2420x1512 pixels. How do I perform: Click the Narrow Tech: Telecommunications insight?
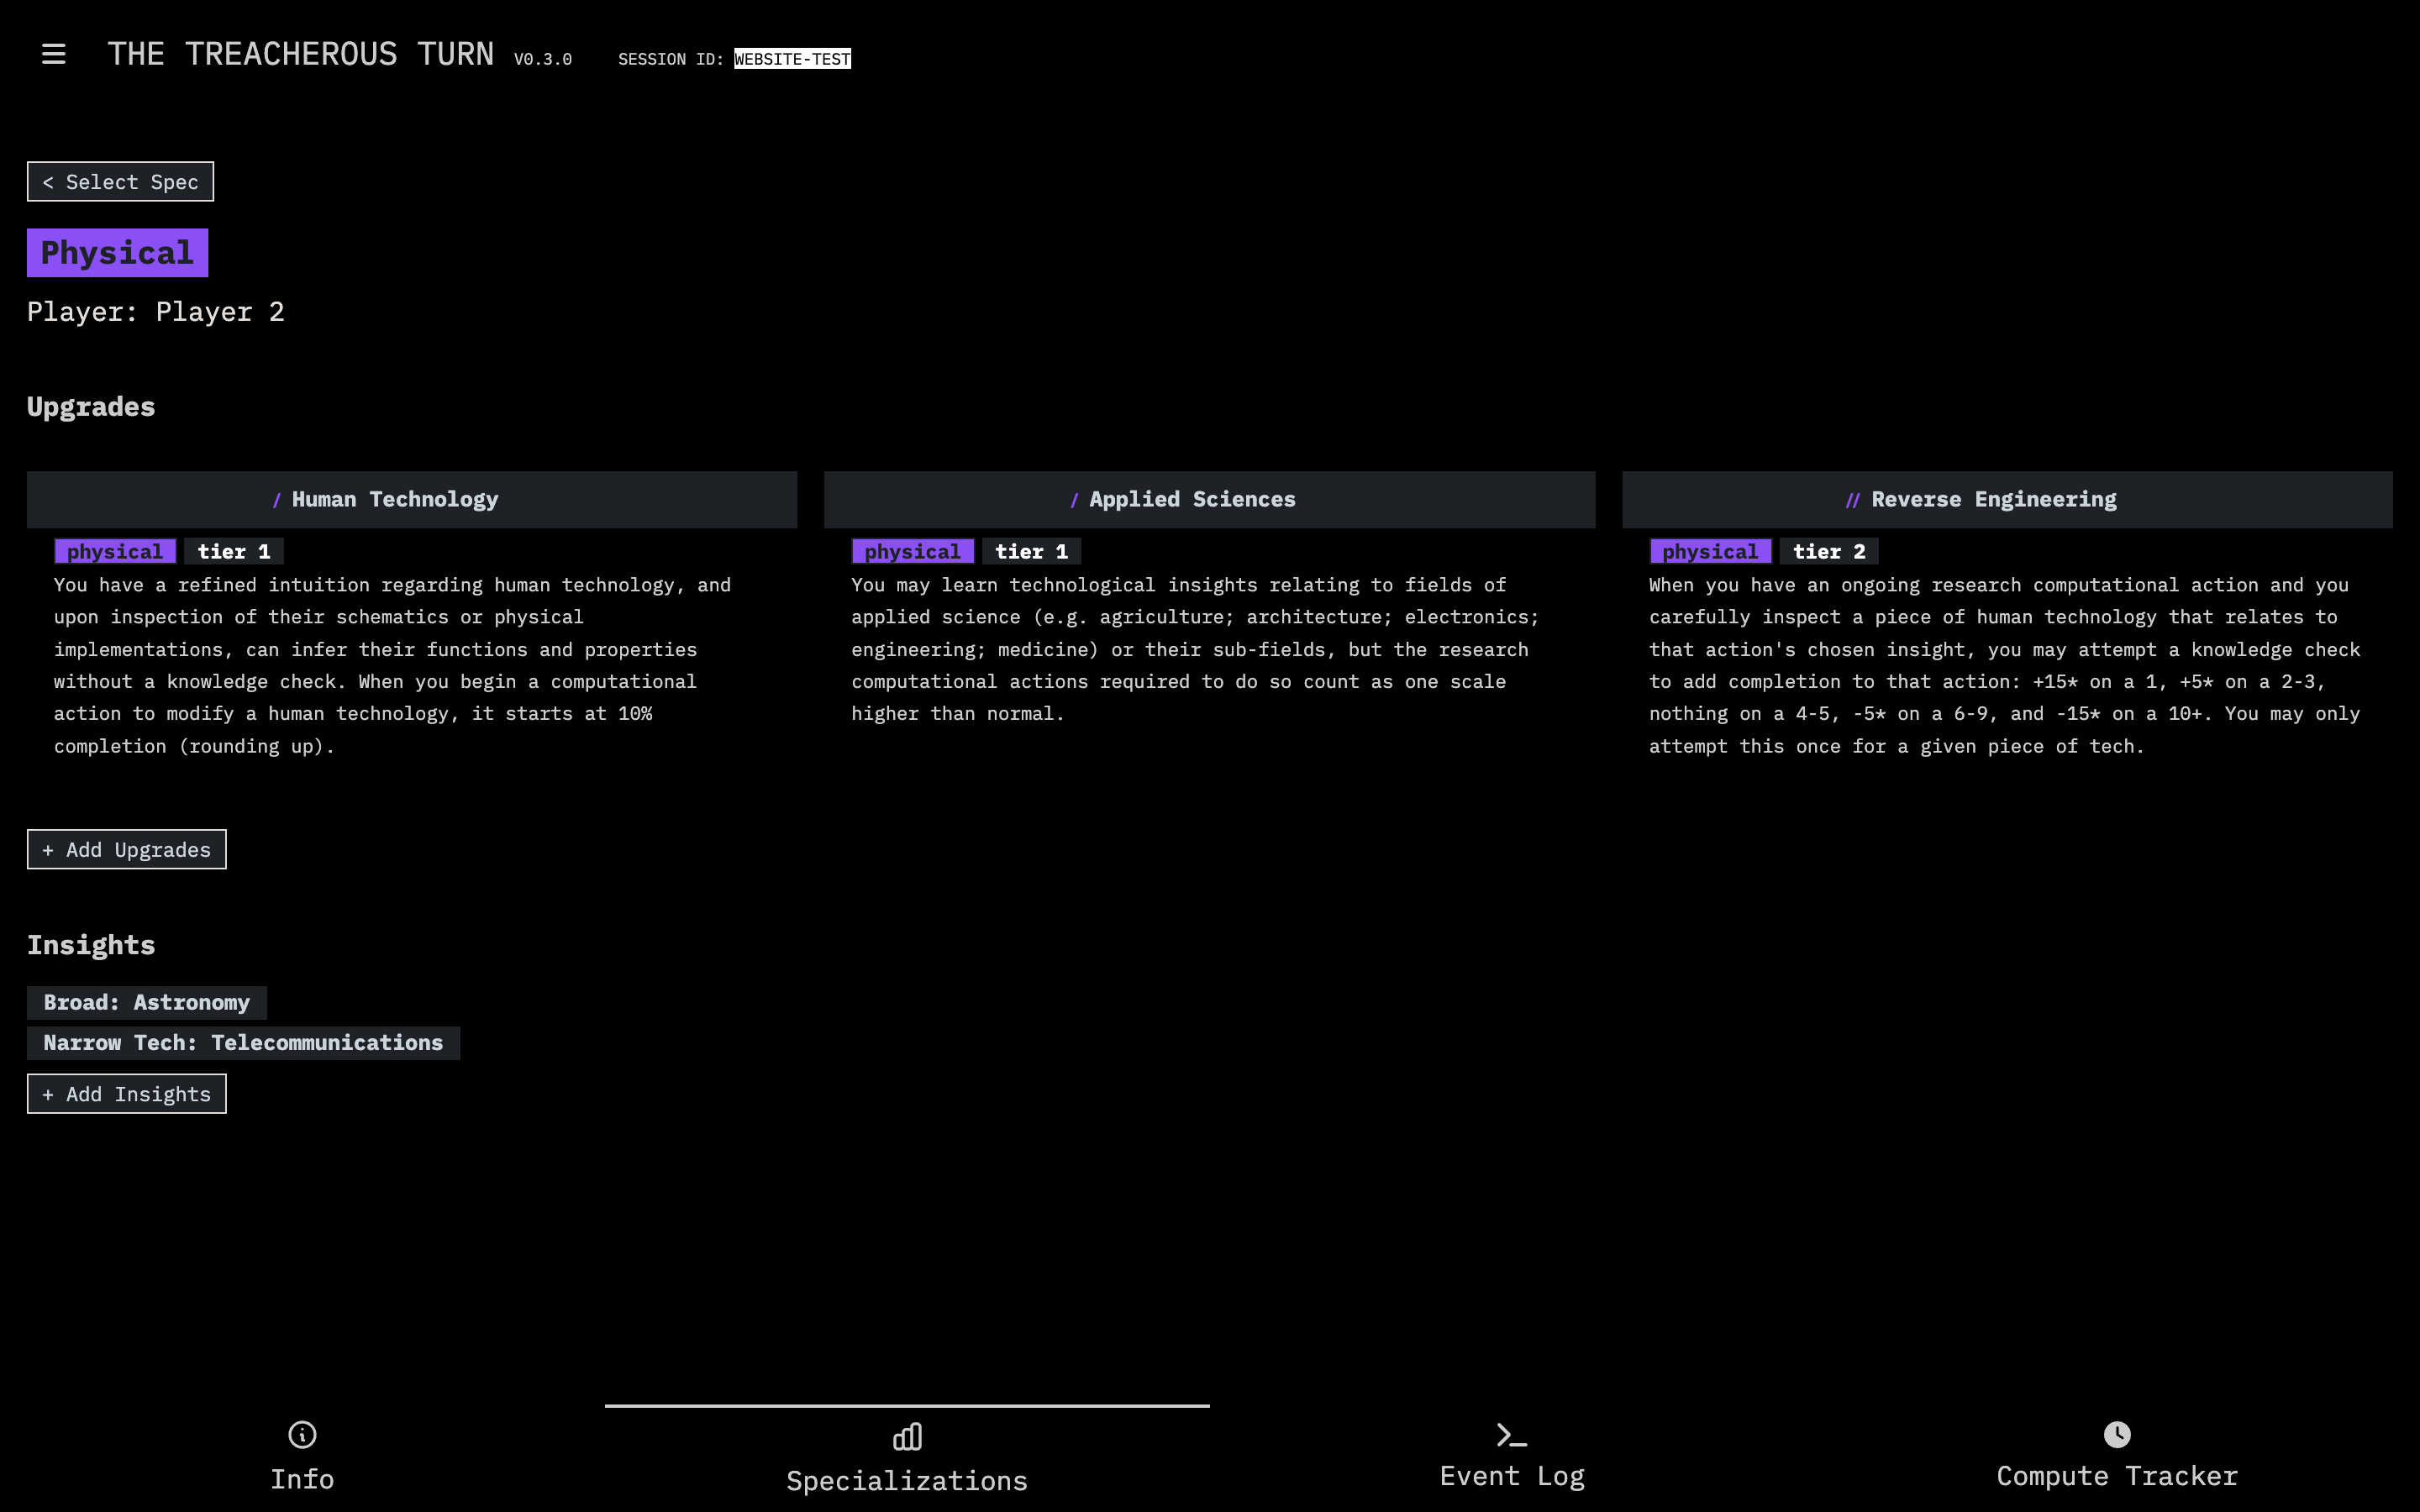click(243, 1042)
